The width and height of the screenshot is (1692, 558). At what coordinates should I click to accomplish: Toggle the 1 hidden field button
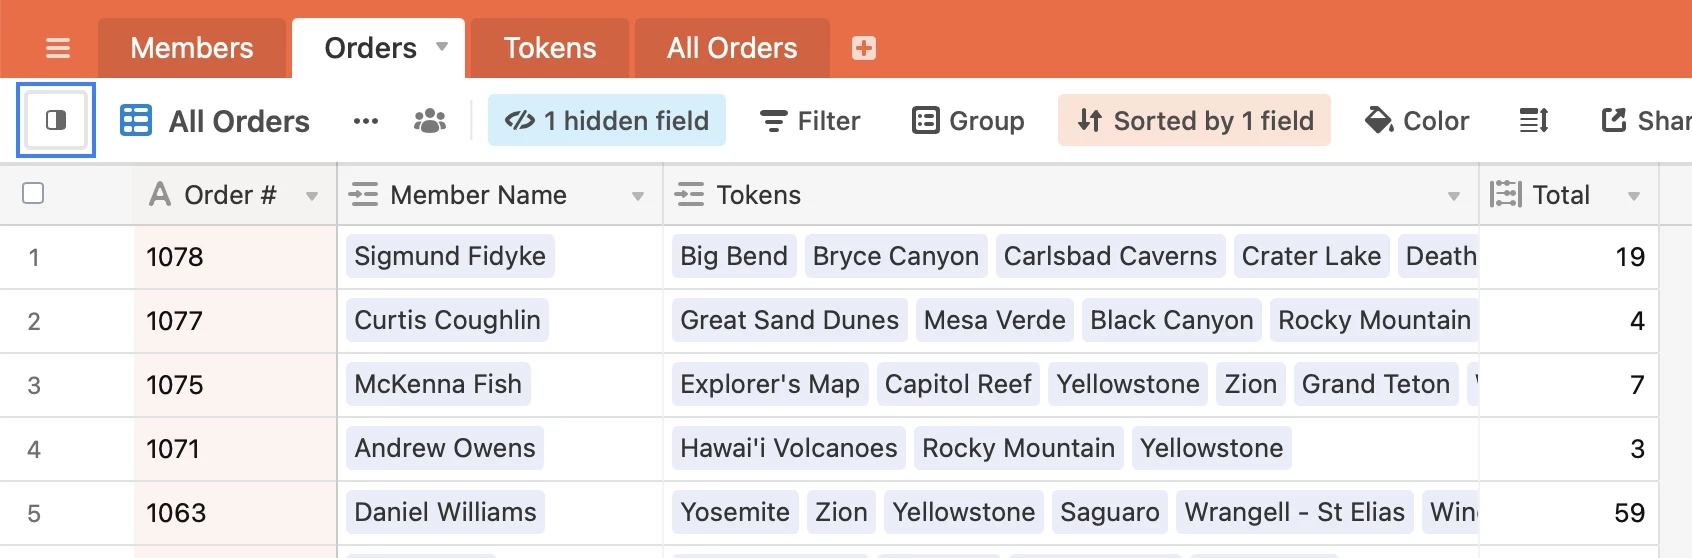pyautogui.click(x=607, y=121)
